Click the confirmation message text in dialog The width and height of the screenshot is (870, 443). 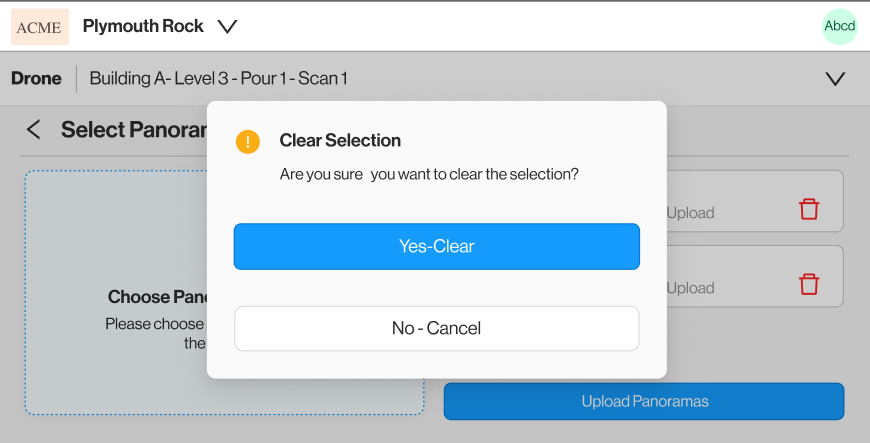(x=429, y=174)
